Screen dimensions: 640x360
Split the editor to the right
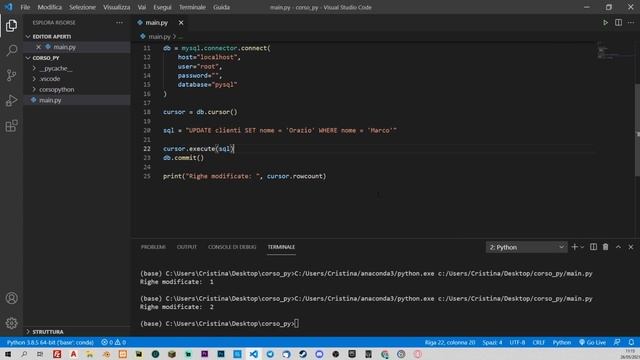pyautogui.click(x=618, y=23)
